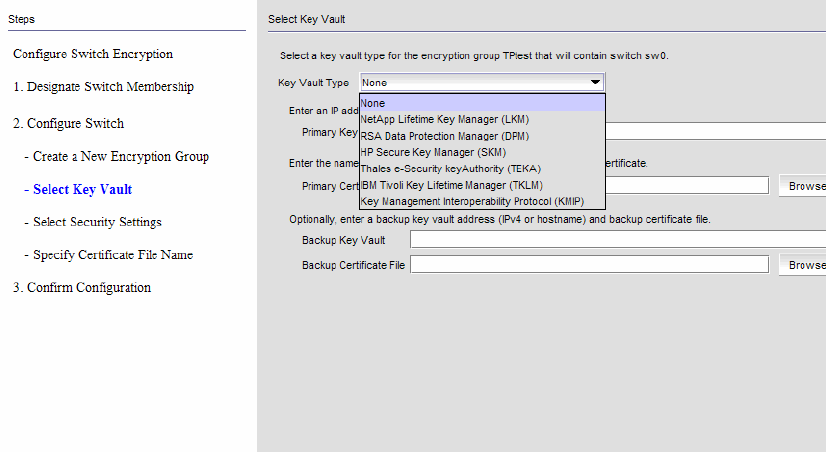Viewport: 826px width, 452px height.
Task: Choose Thales e-Security keyAuthority (TEKA)
Action: 450,168
